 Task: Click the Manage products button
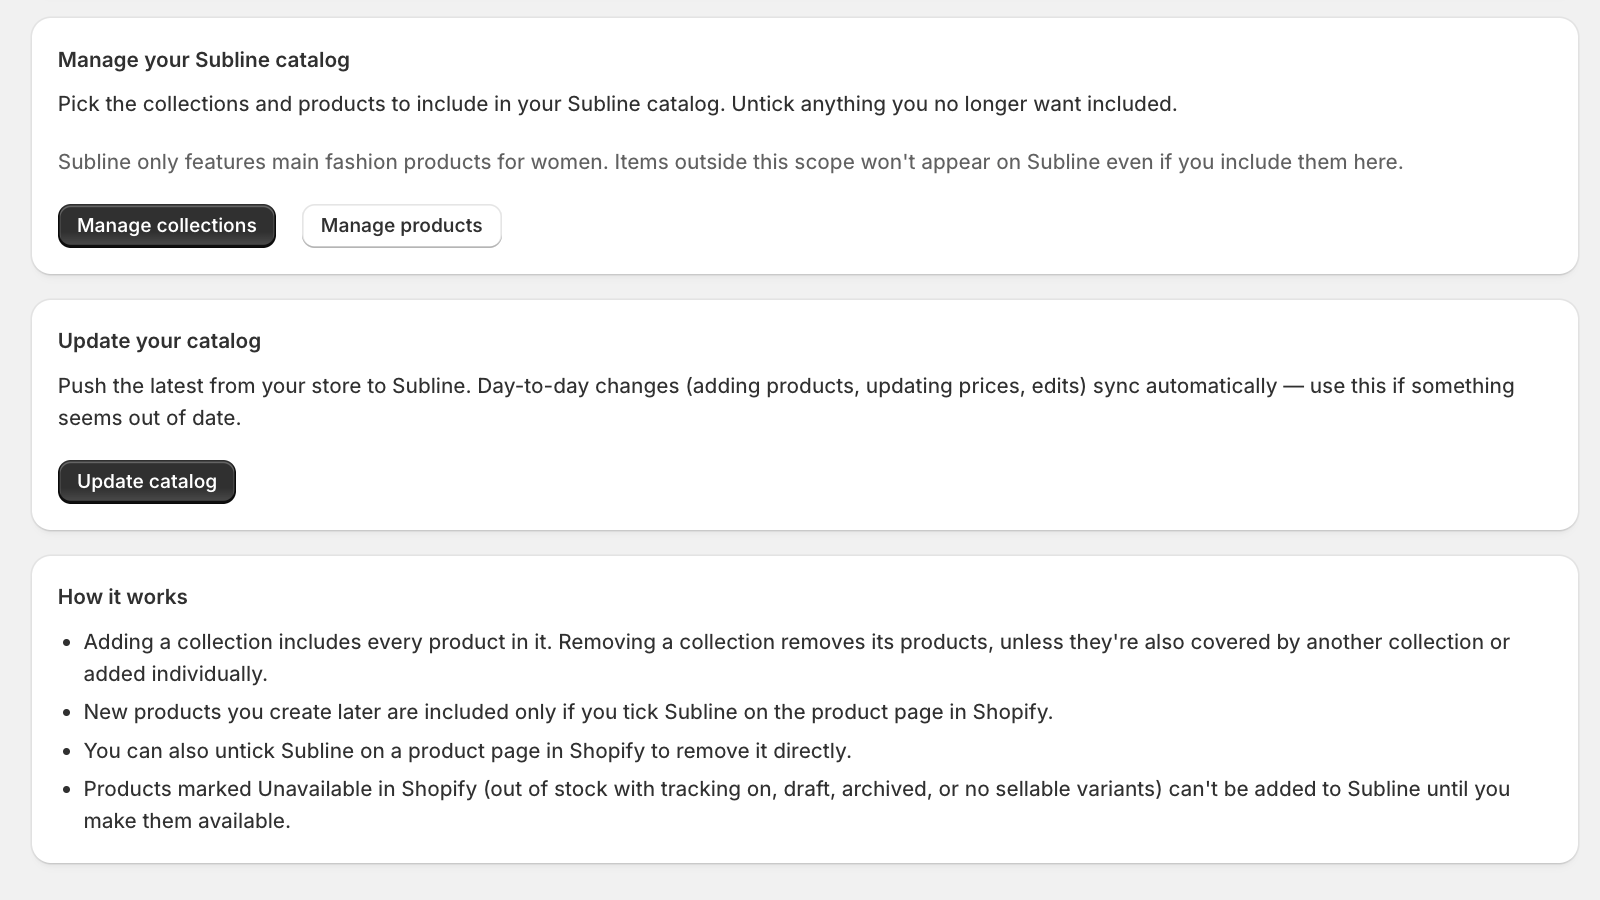[401, 226]
